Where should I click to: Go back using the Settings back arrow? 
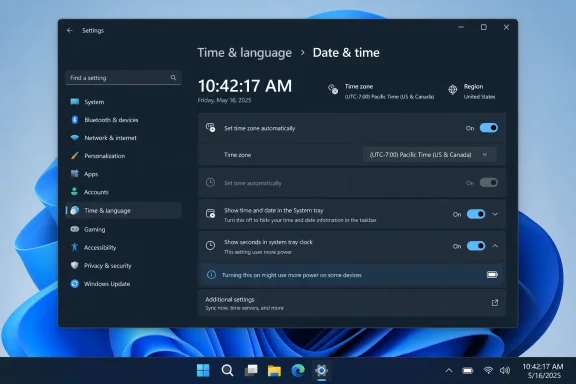(70, 30)
